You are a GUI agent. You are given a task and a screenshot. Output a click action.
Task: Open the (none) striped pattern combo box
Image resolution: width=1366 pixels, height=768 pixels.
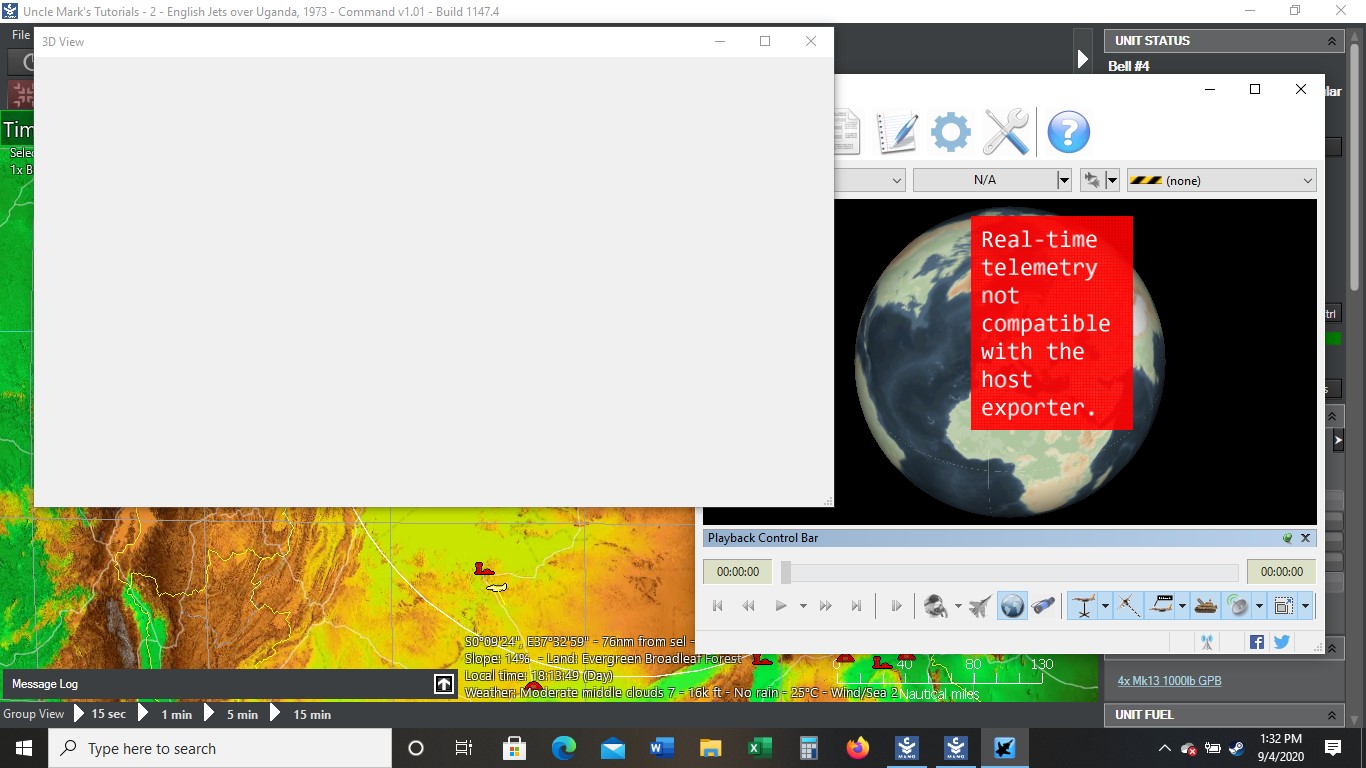click(1221, 180)
